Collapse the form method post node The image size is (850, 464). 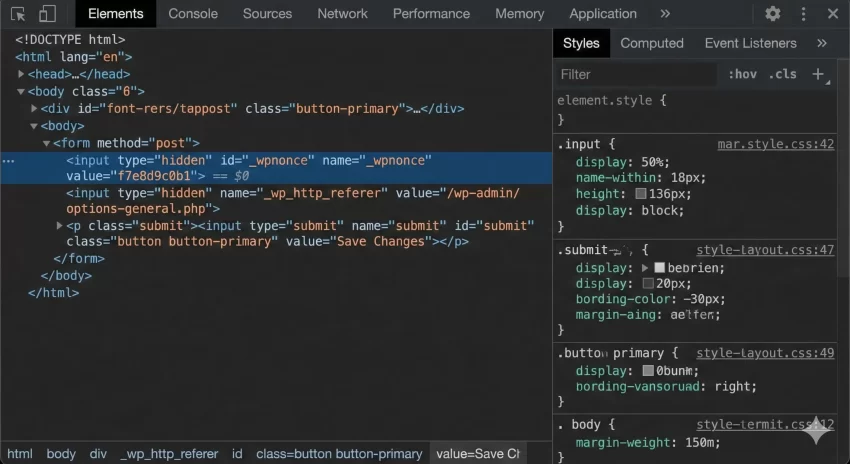[46, 143]
